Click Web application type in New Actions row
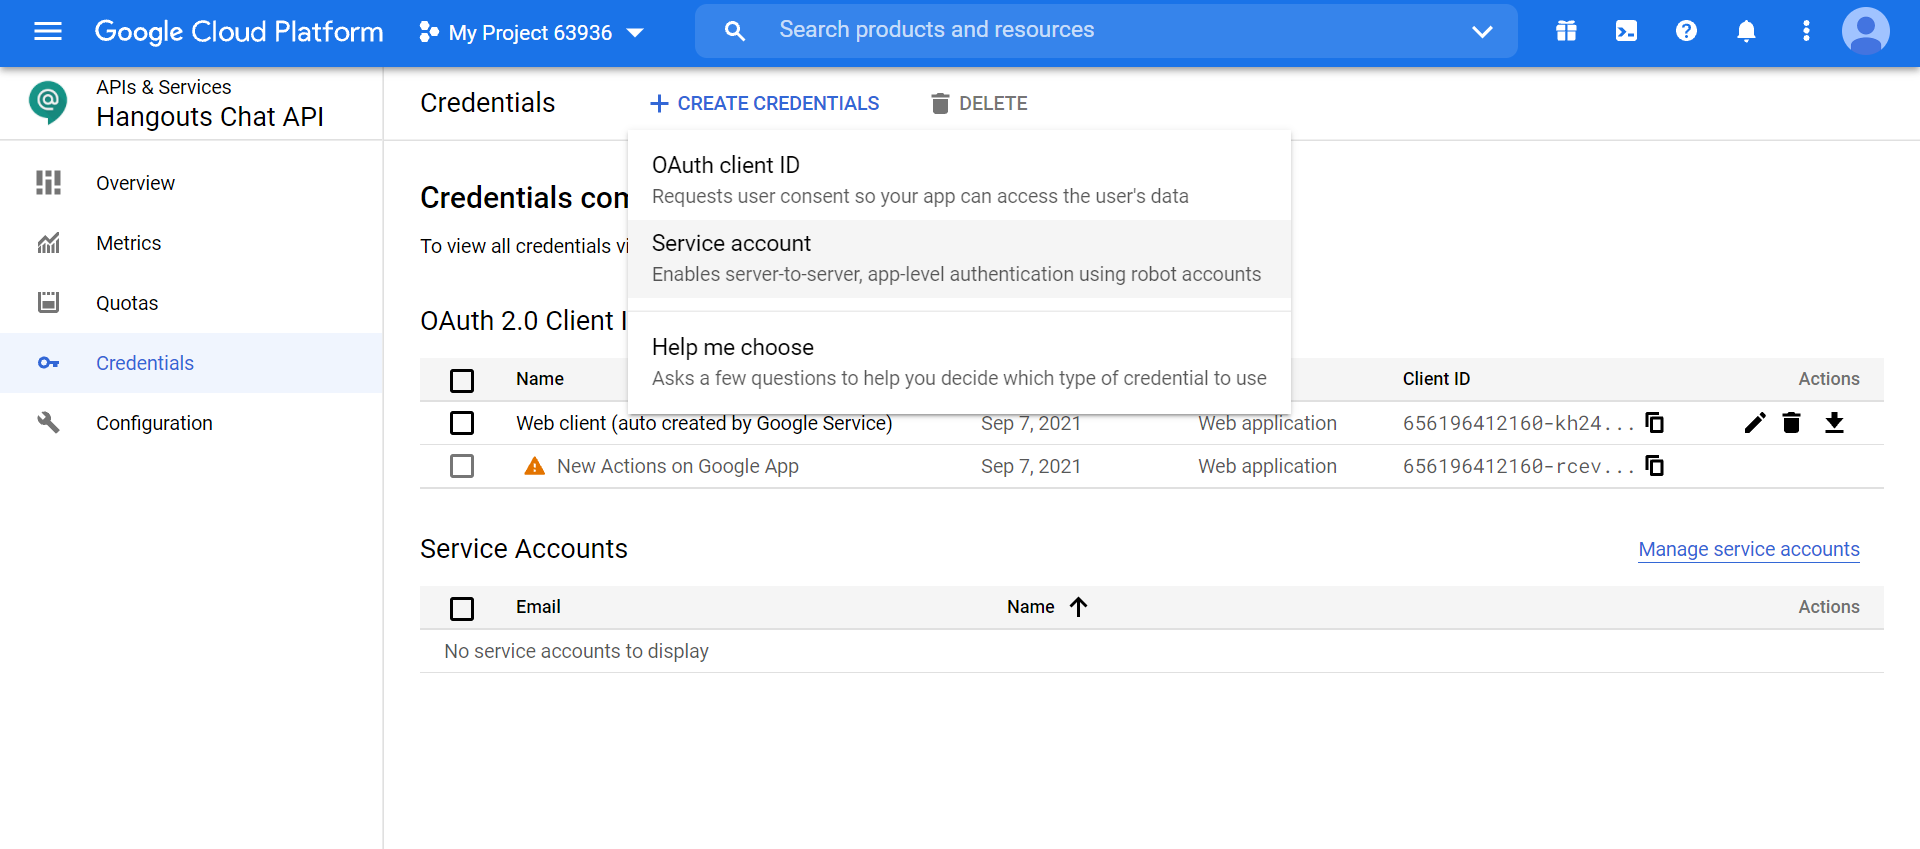1920x849 pixels. (x=1267, y=466)
